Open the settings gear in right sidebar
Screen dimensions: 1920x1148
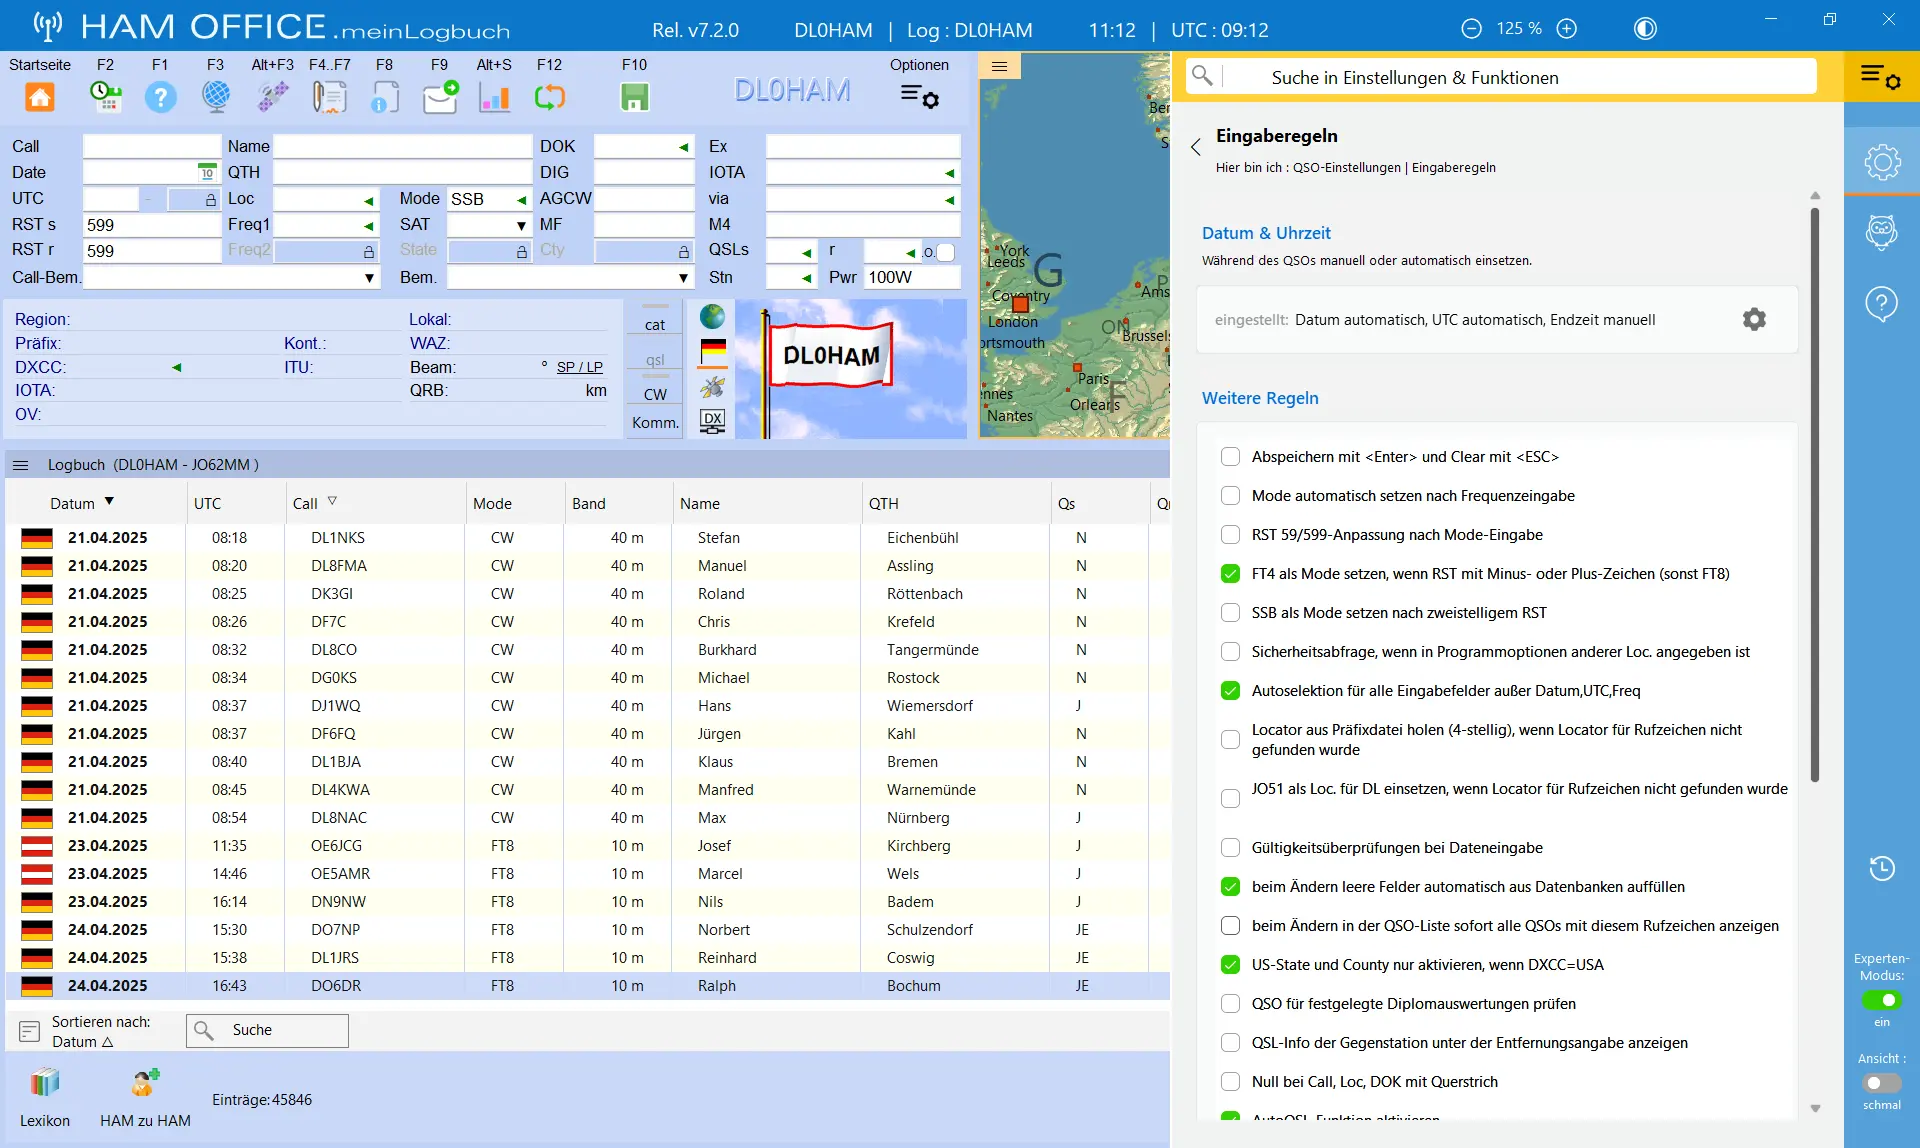pyautogui.click(x=1882, y=161)
